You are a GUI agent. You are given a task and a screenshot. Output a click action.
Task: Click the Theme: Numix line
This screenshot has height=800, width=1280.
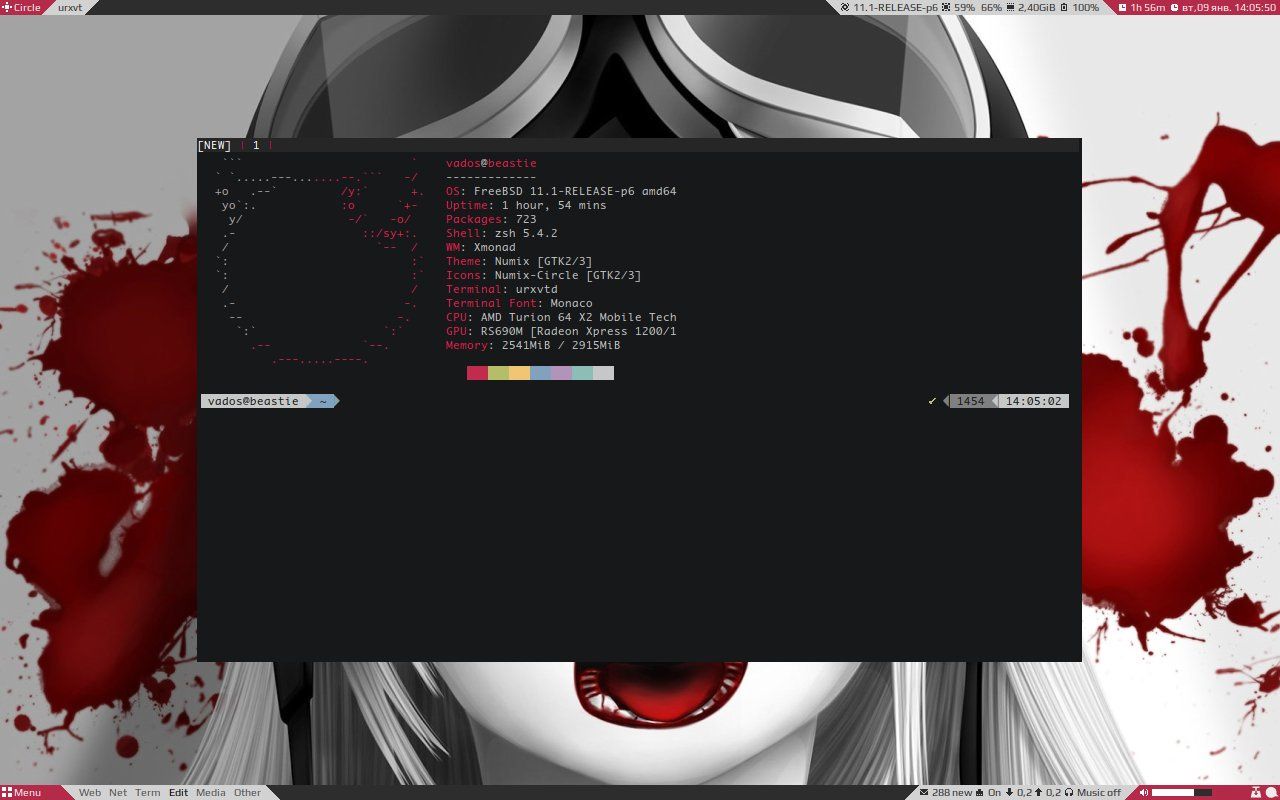(x=519, y=261)
